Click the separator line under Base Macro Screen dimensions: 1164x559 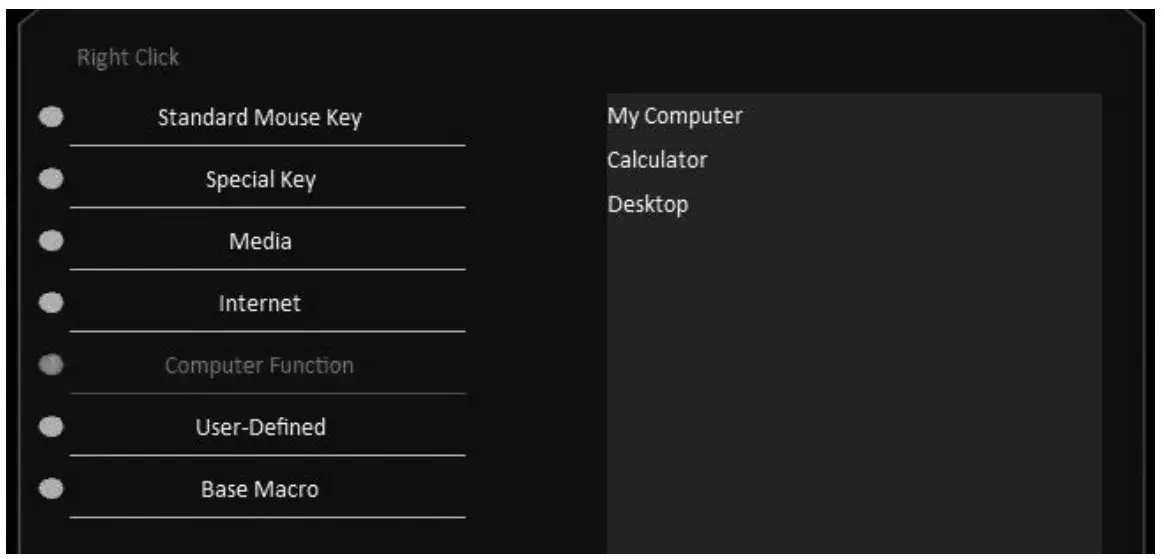(267, 517)
